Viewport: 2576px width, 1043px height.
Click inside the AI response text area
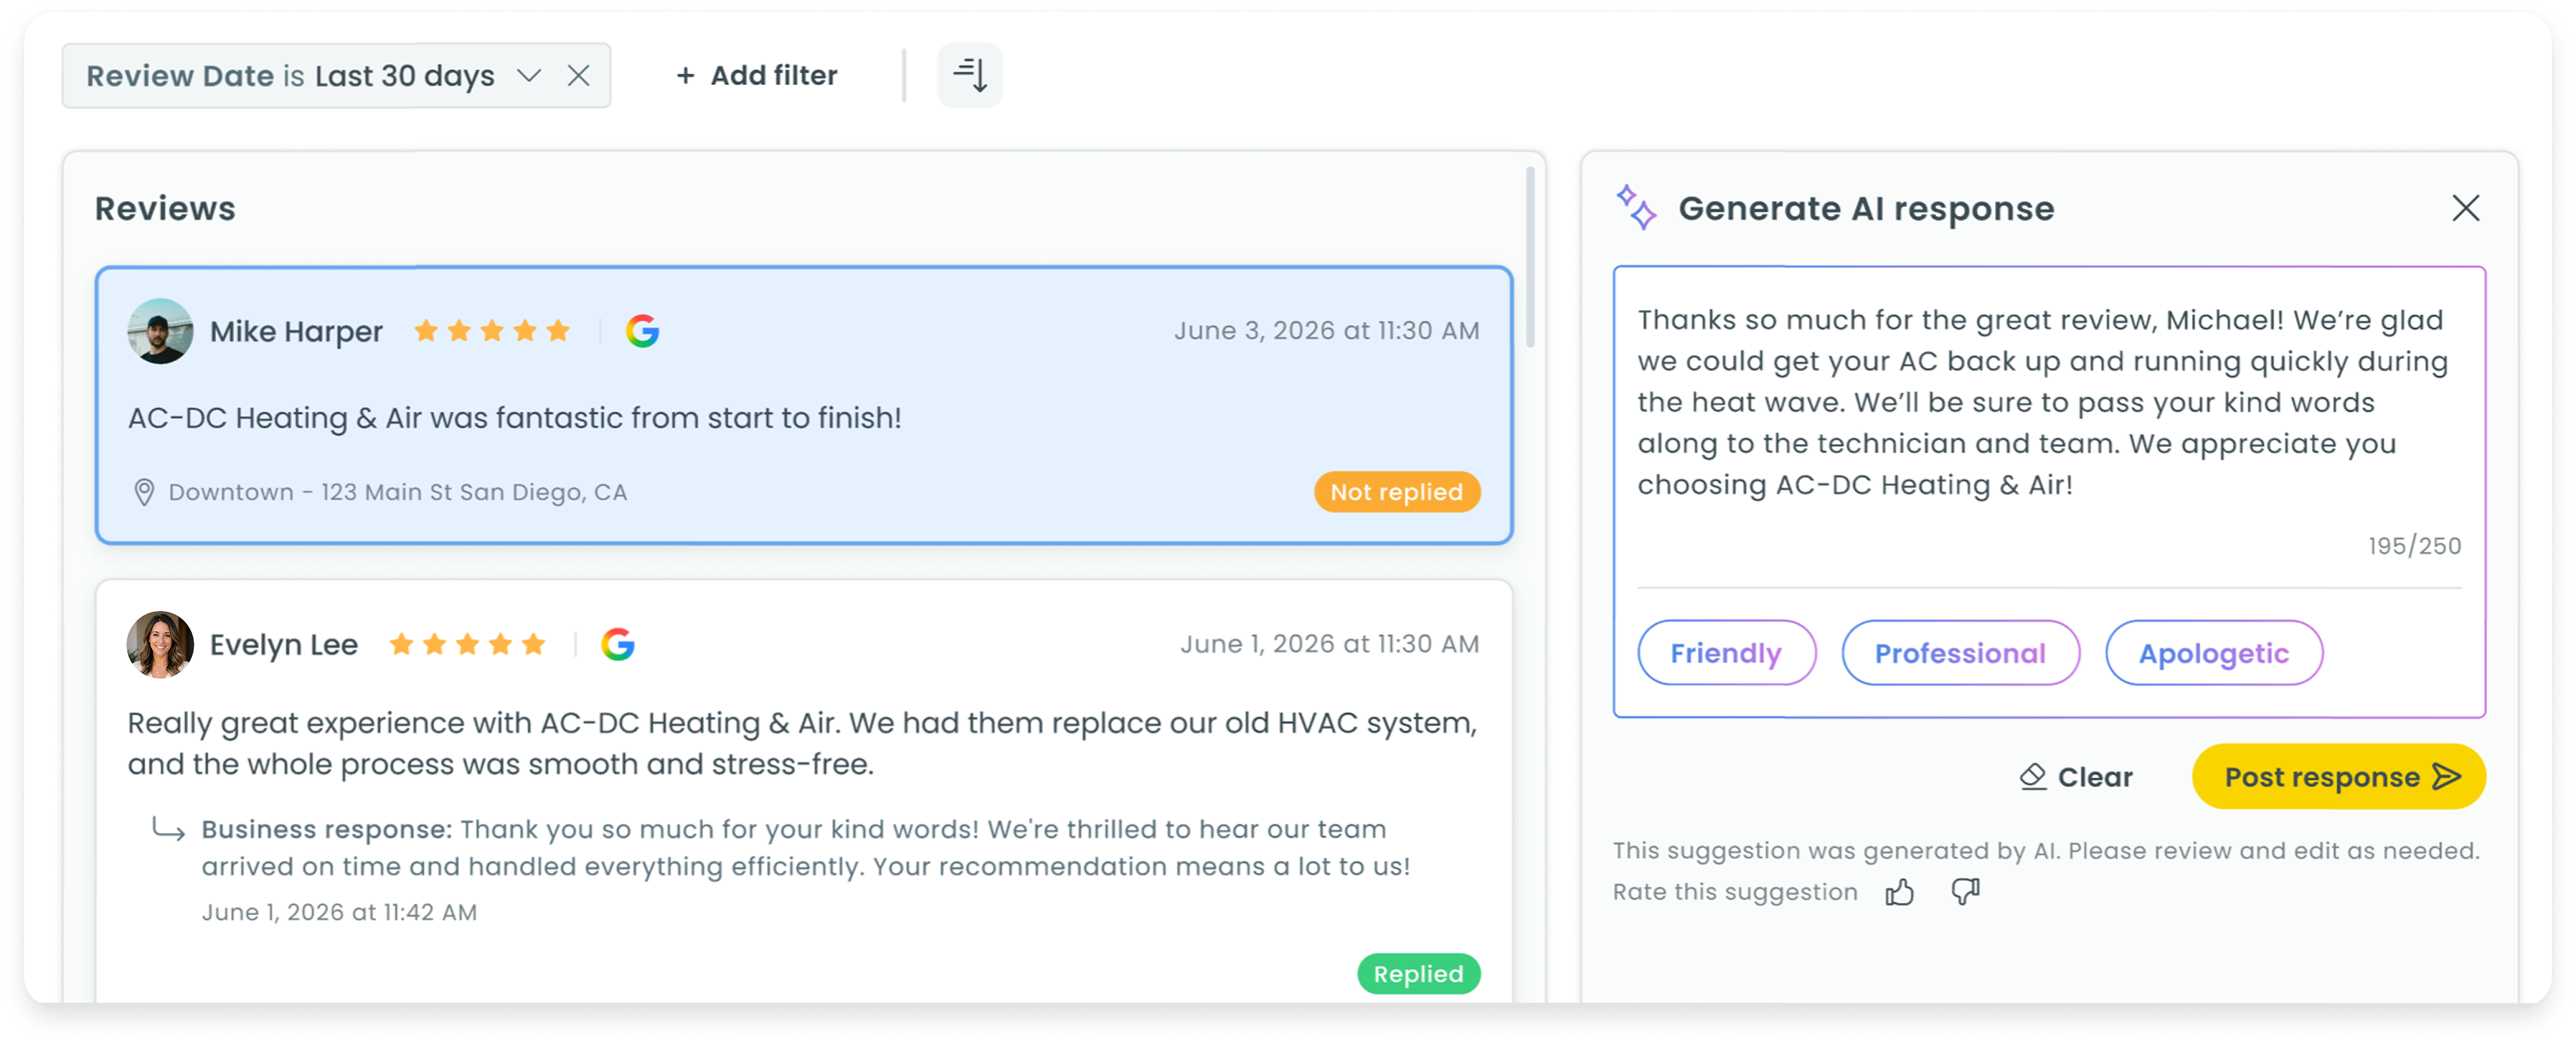click(2048, 403)
